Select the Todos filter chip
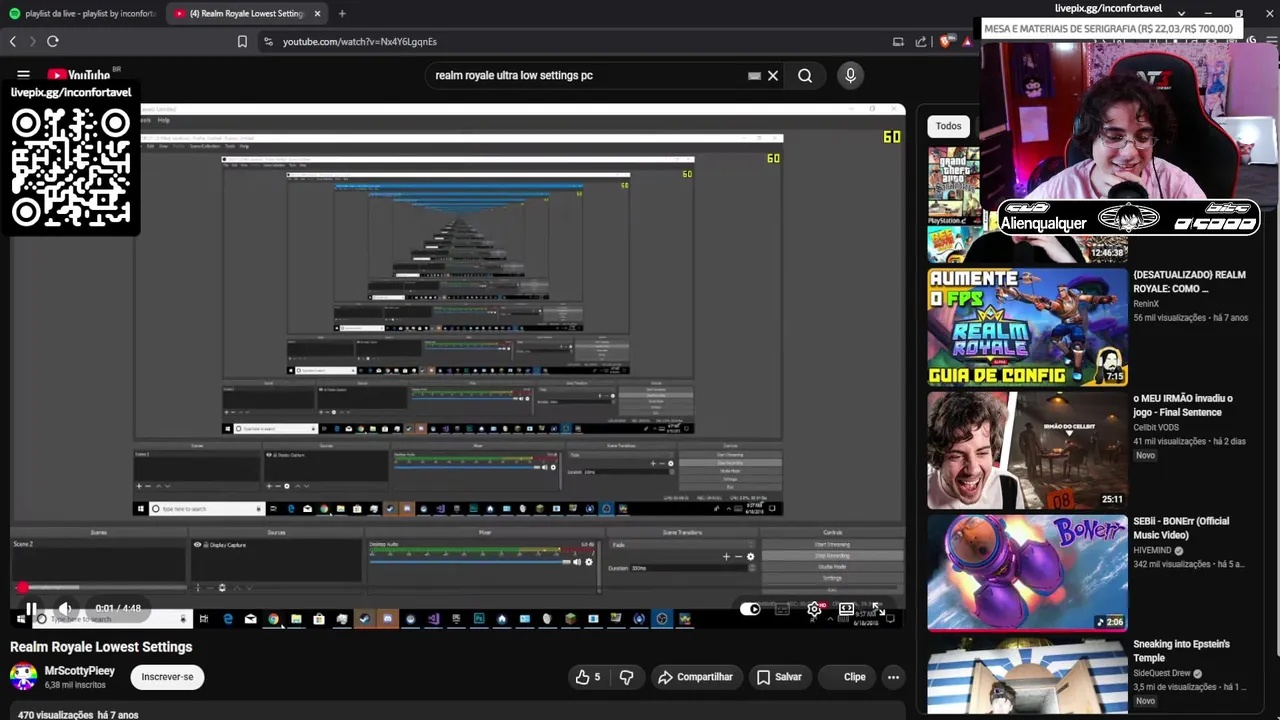Viewport: 1280px width, 720px height. click(948, 126)
